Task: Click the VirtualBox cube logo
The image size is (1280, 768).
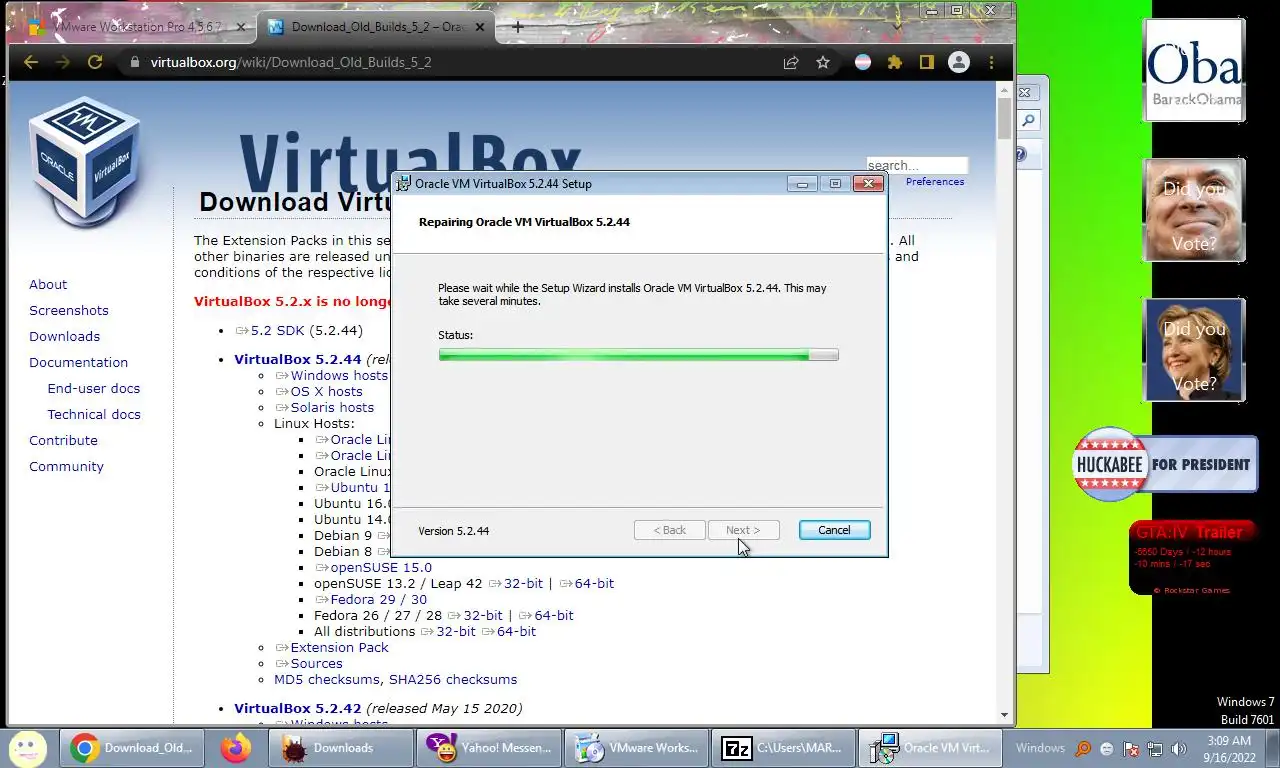Action: pos(84,162)
